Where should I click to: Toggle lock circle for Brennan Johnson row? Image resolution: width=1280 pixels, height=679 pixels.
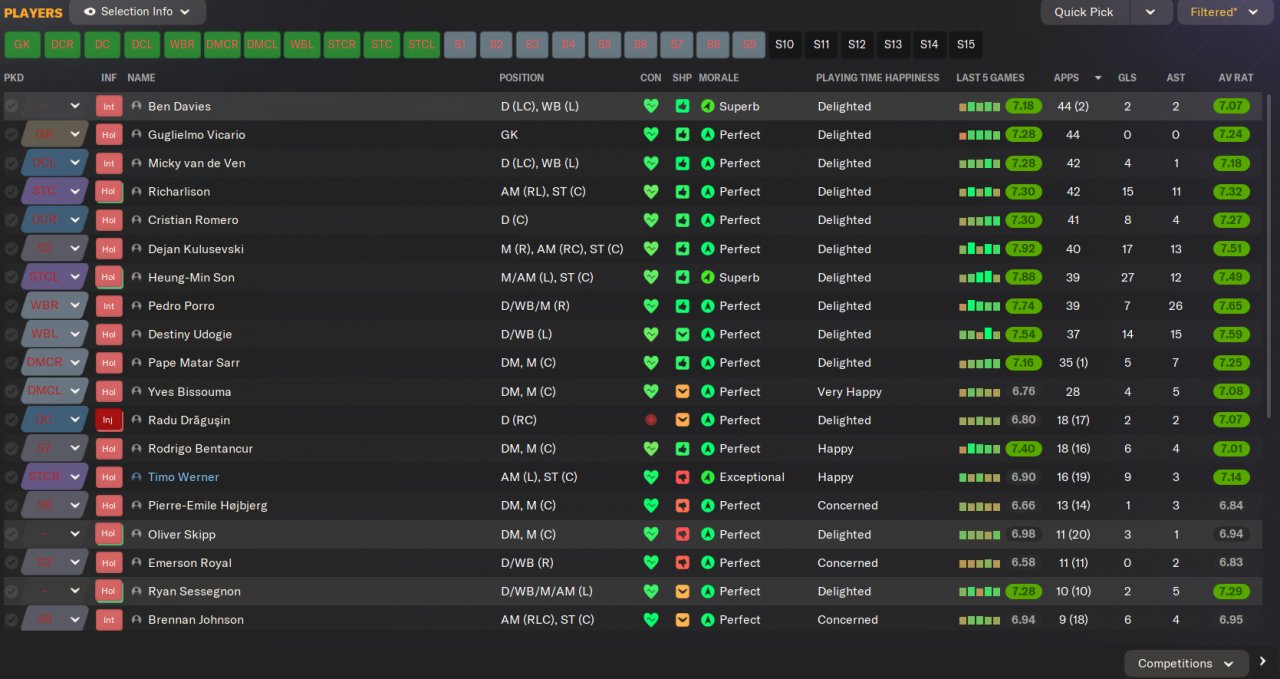click(11, 620)
